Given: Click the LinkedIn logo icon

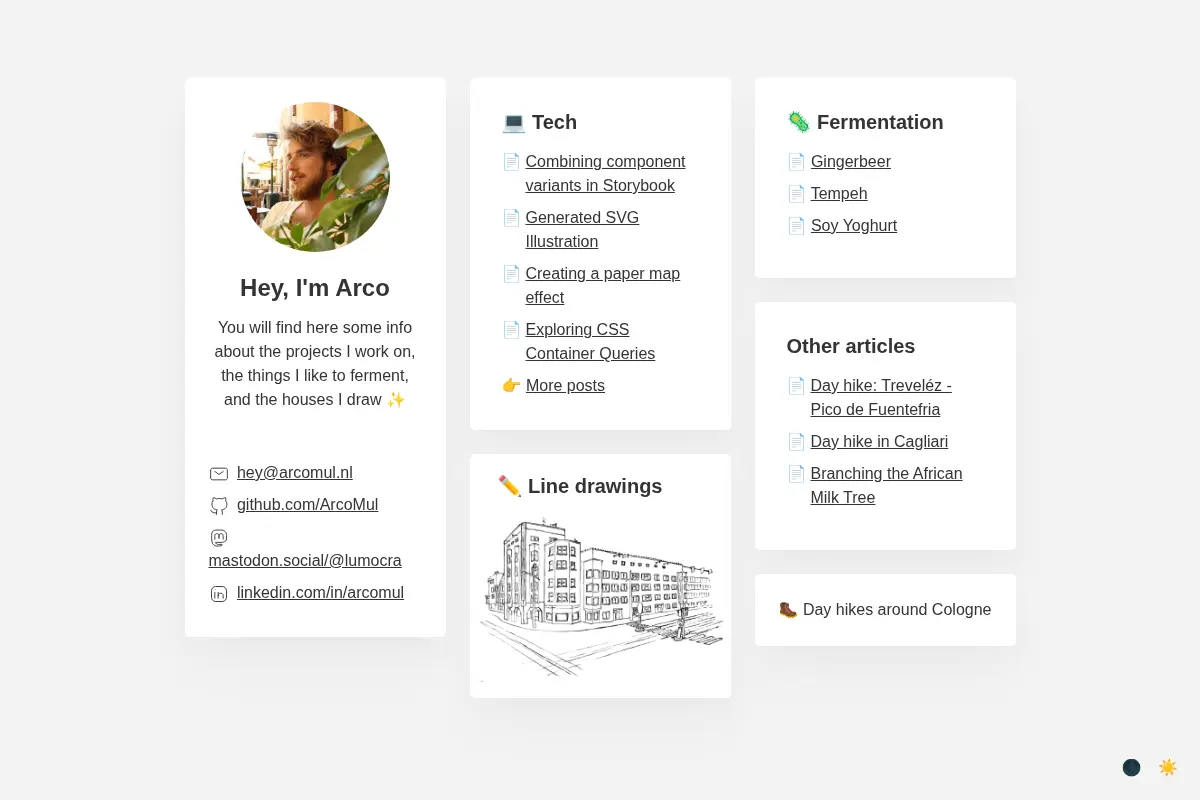Looking at the screenshot, I should 219,594.
